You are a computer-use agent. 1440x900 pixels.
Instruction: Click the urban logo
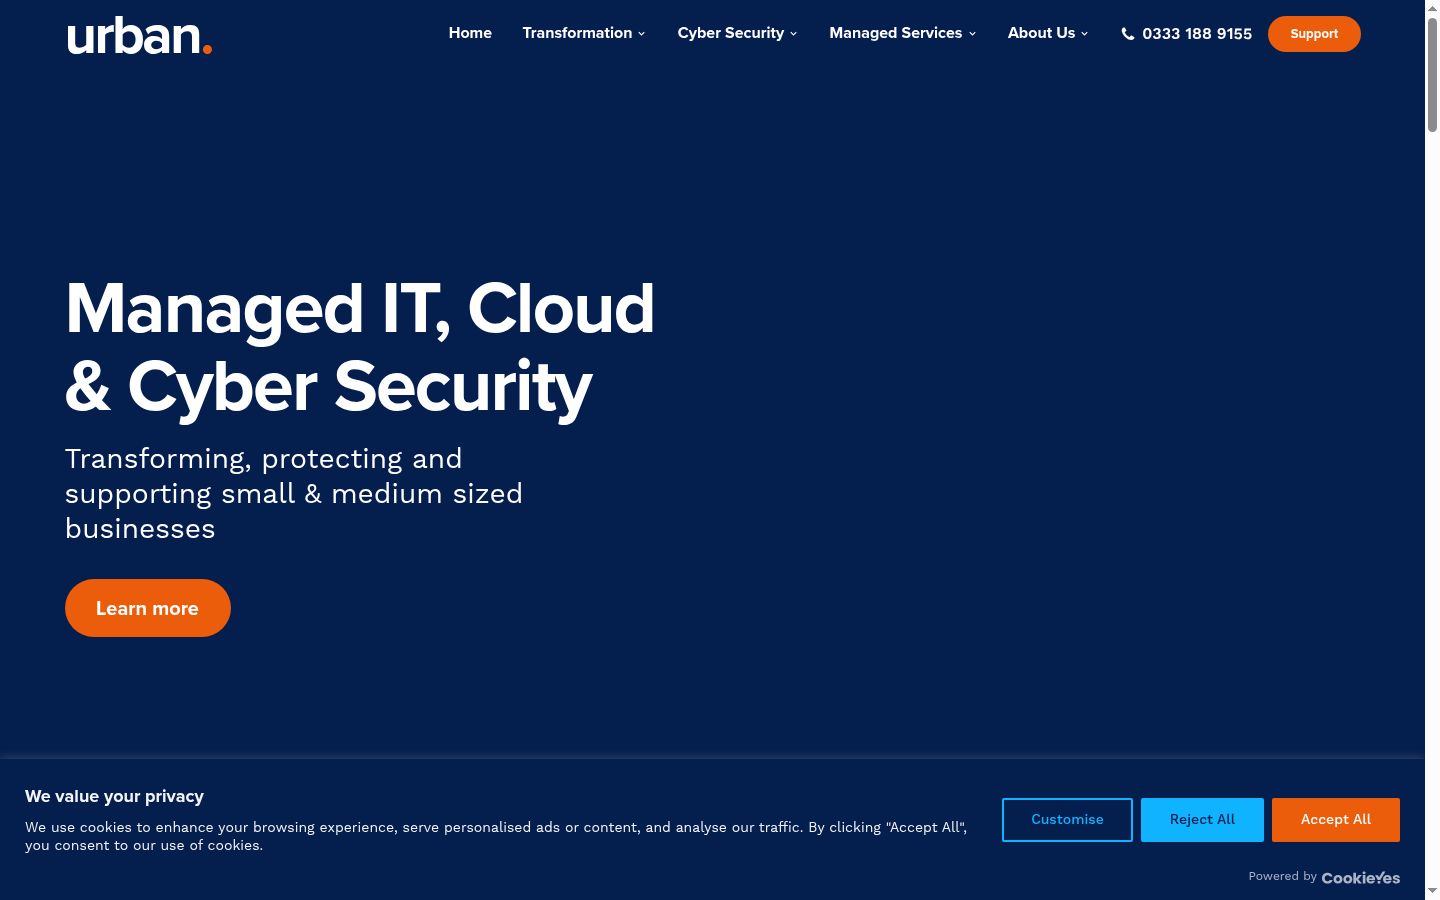pos(139,36)
